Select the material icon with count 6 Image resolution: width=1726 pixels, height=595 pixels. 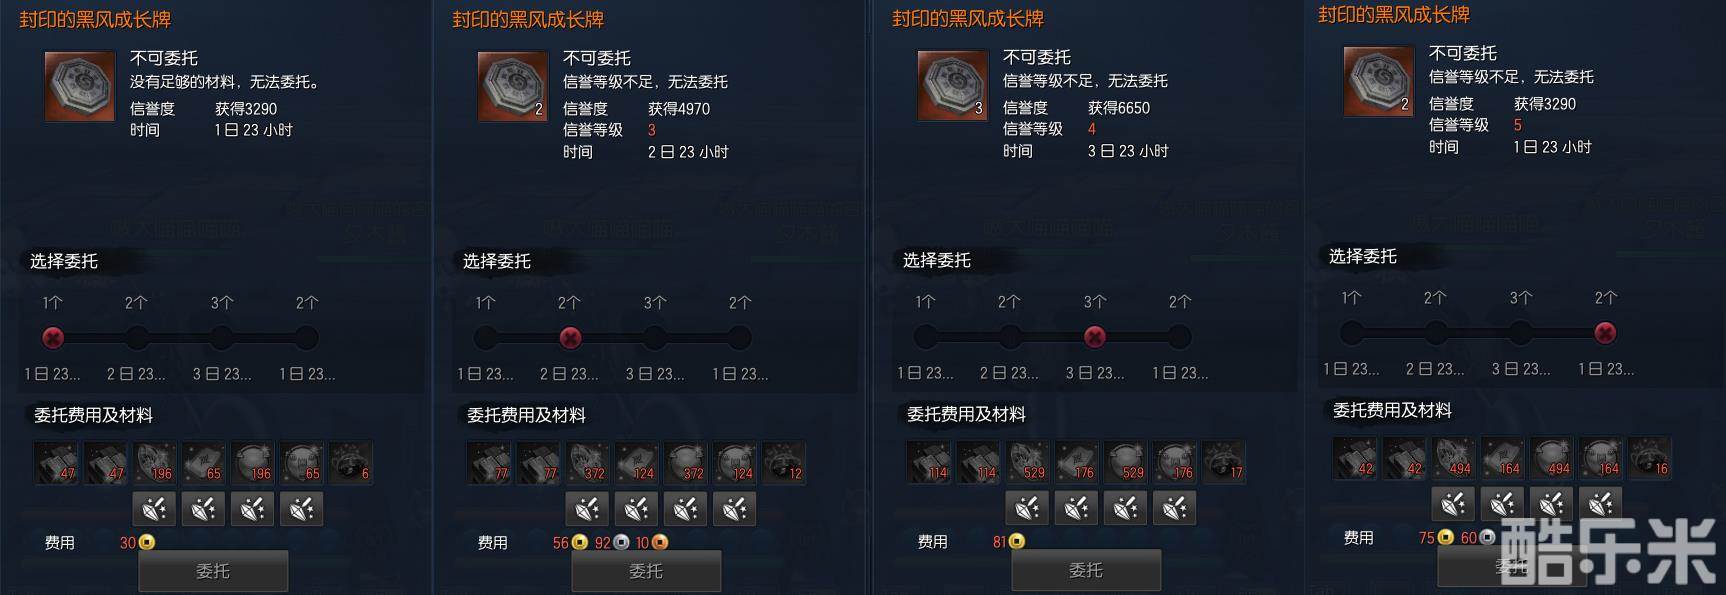pyautogui.click(x=351, y=462)
